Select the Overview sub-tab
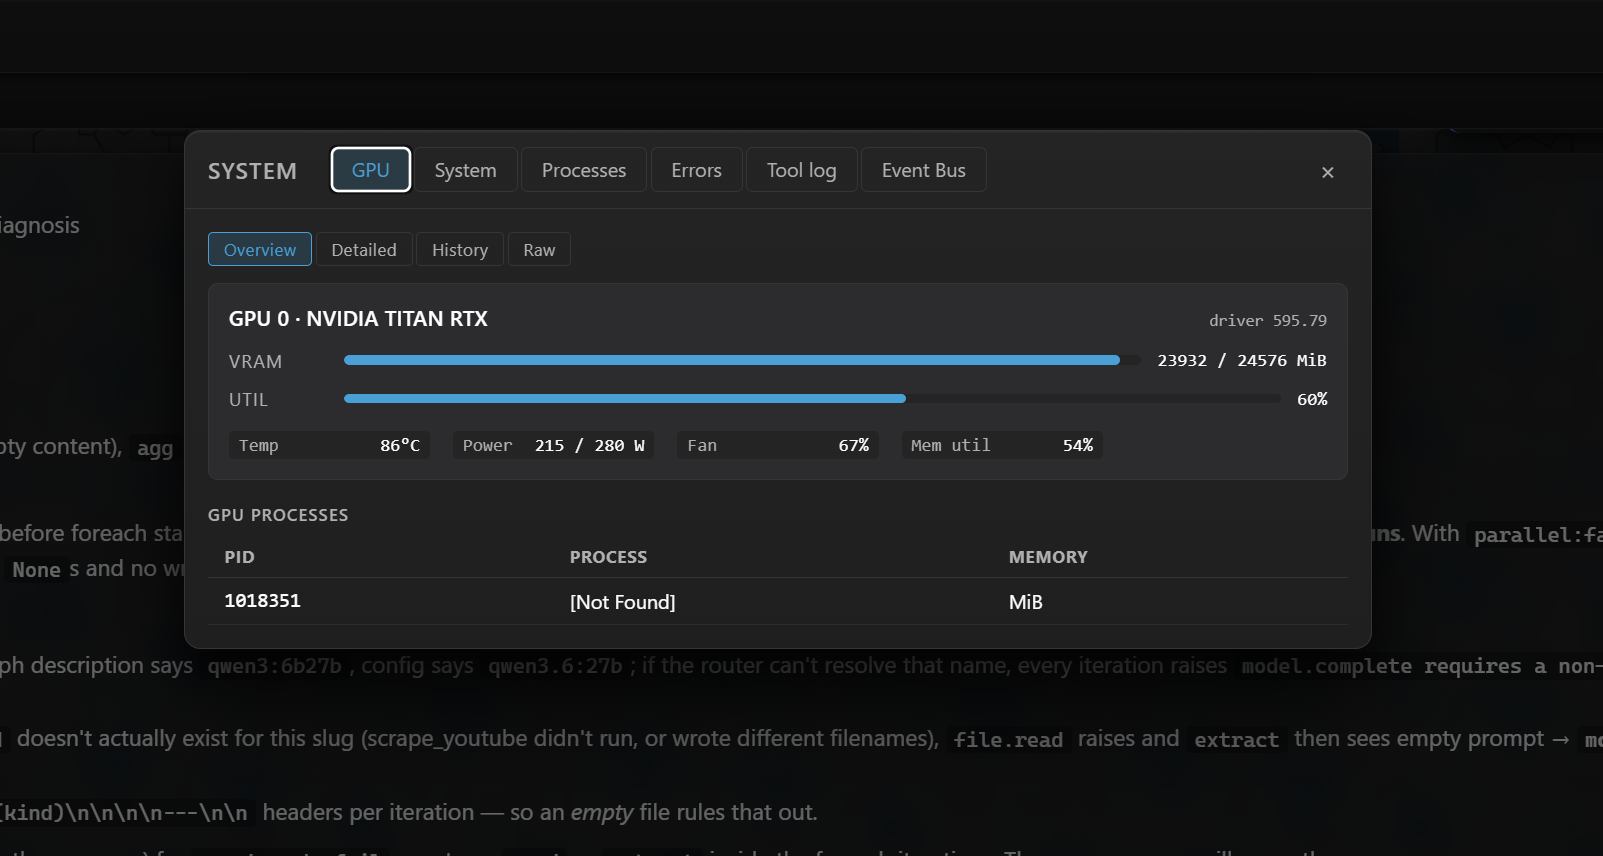Image resolution: width=1603 pixels, height=856 pixels. click(260, 250)
